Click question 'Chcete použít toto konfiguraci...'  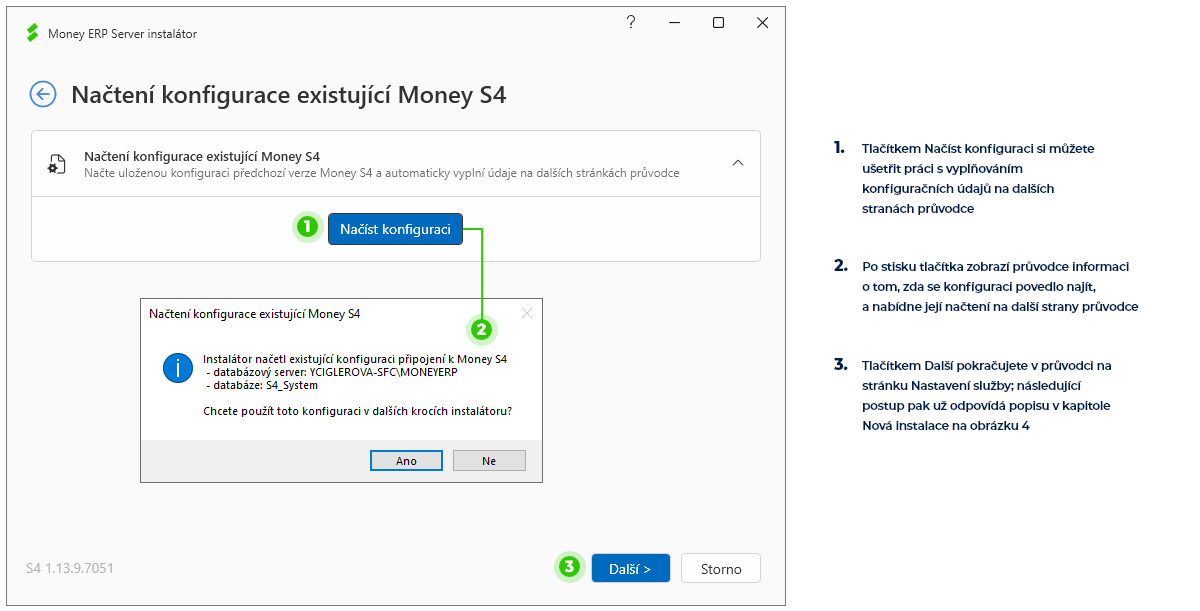coord(358,410)
